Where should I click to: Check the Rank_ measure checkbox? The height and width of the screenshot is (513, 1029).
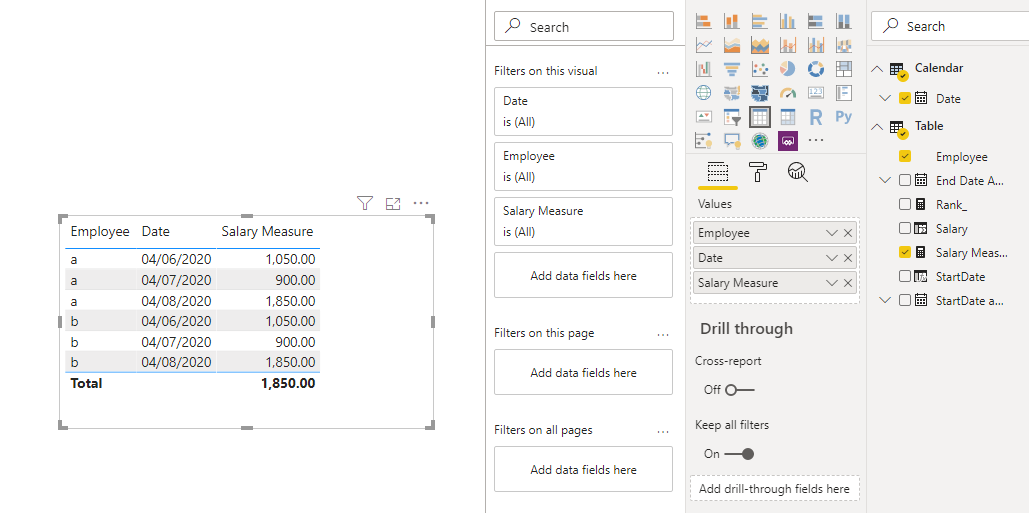click(x=905, y=204)
